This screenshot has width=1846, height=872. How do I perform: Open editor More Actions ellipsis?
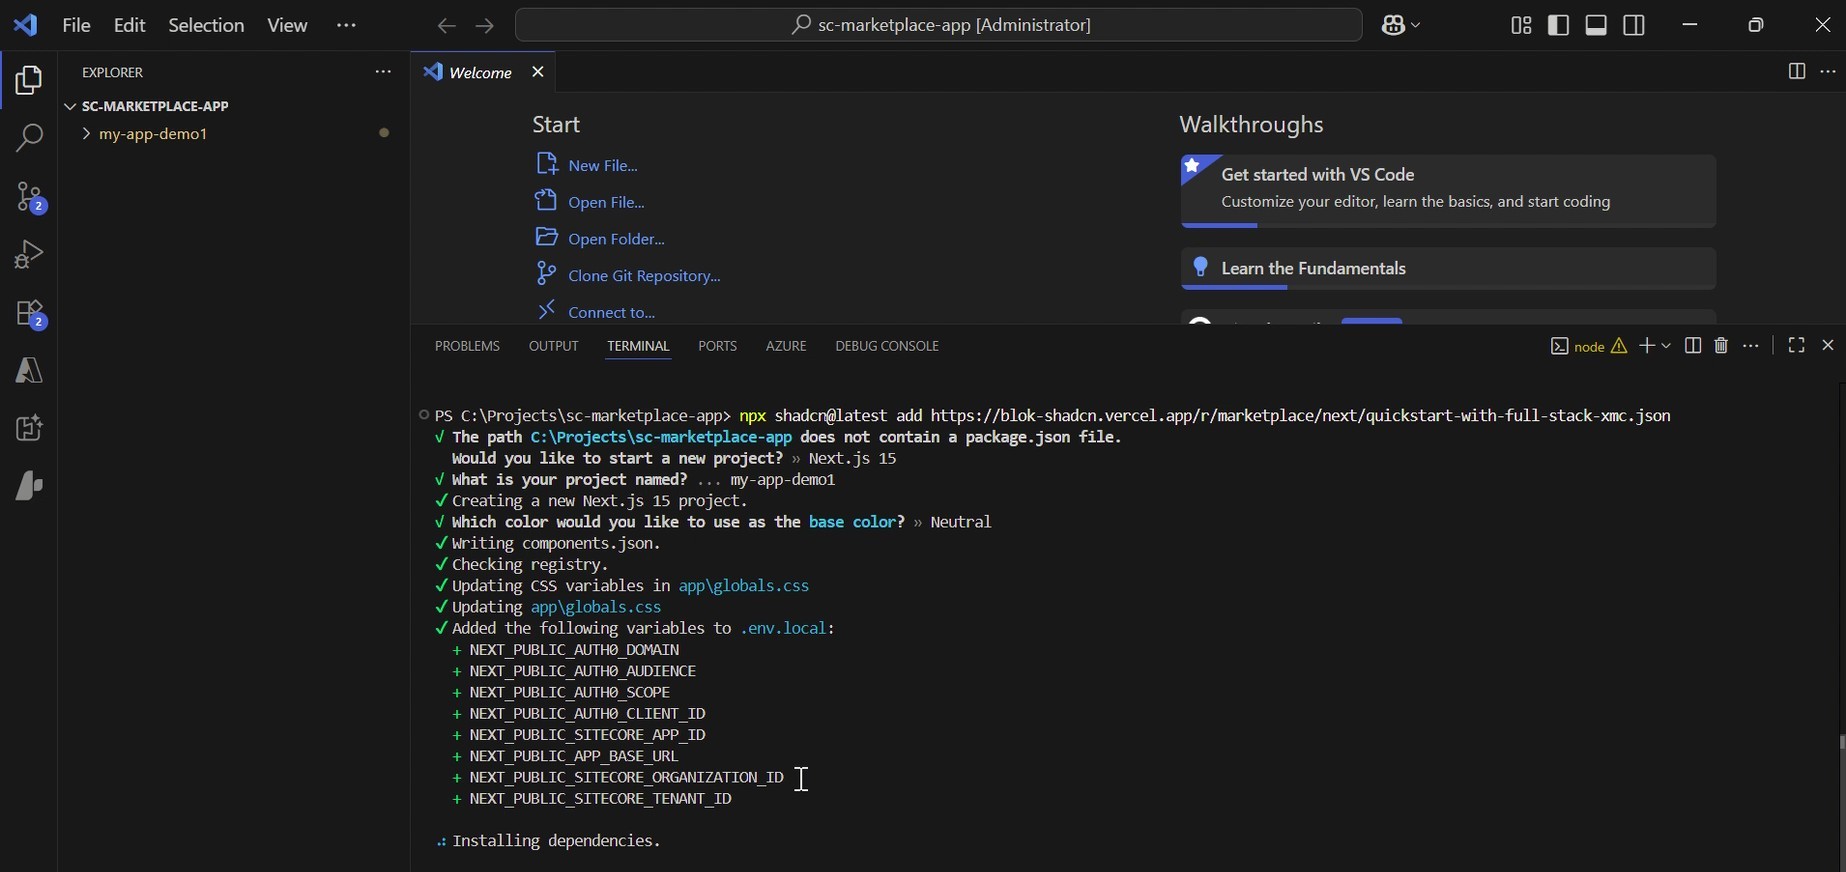(1828, 72)
